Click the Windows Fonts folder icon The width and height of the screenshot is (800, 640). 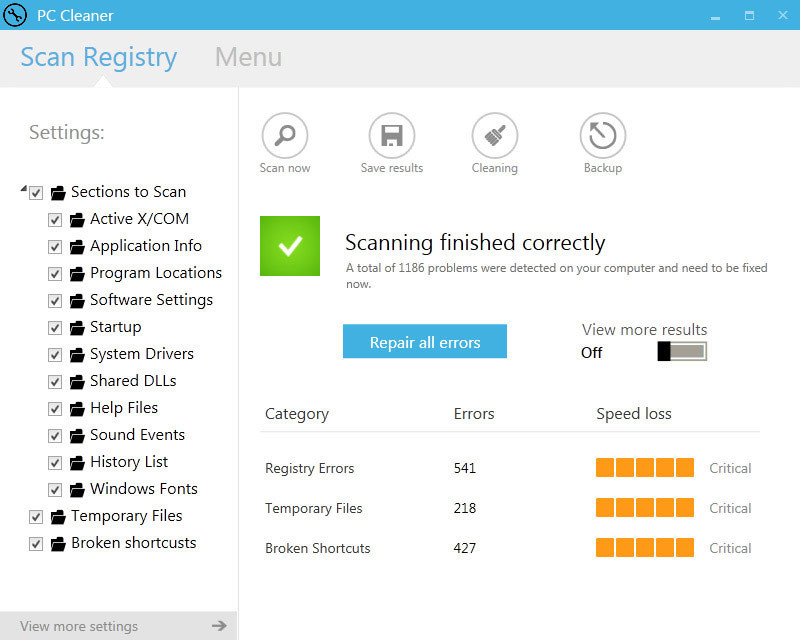click(77, 490)
